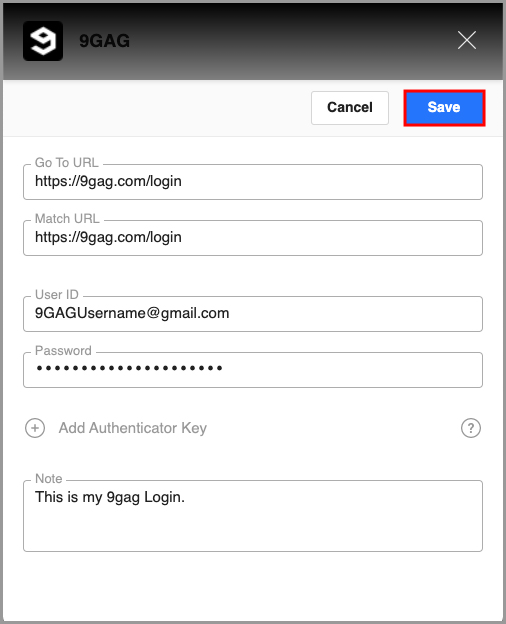The height and width of the screenshot is (624, 506).
Task: Click the Go To URL label
Action: coord(66,162)
